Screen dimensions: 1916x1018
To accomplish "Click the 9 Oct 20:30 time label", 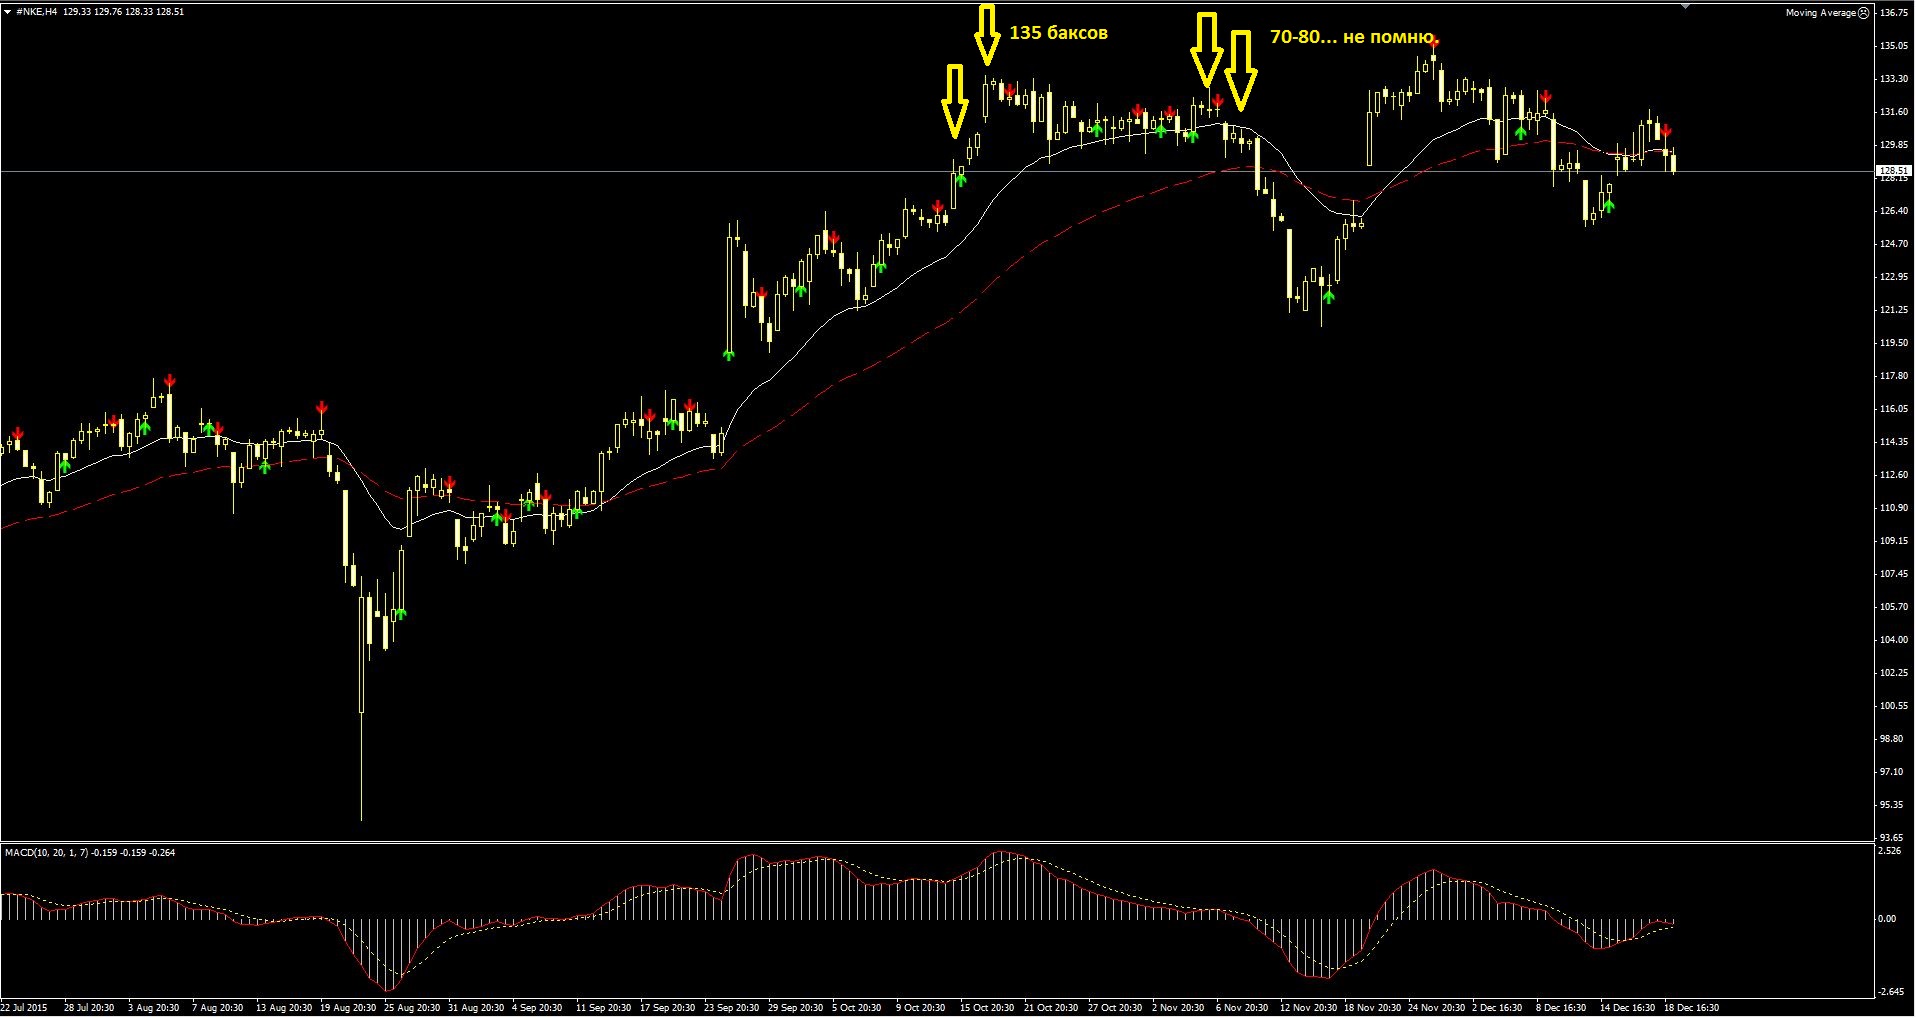I will (921, 1008).
